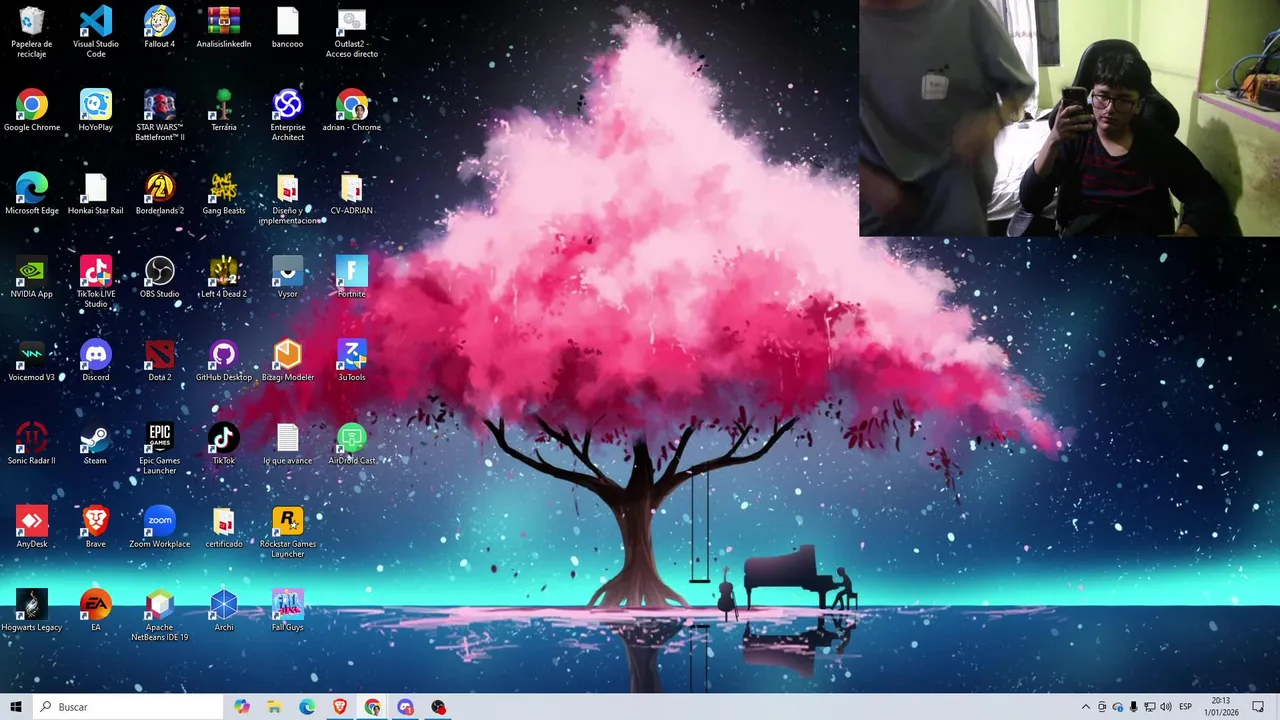Open the microphone tray icon
1280x720 pixels.
pos(1134,707)
